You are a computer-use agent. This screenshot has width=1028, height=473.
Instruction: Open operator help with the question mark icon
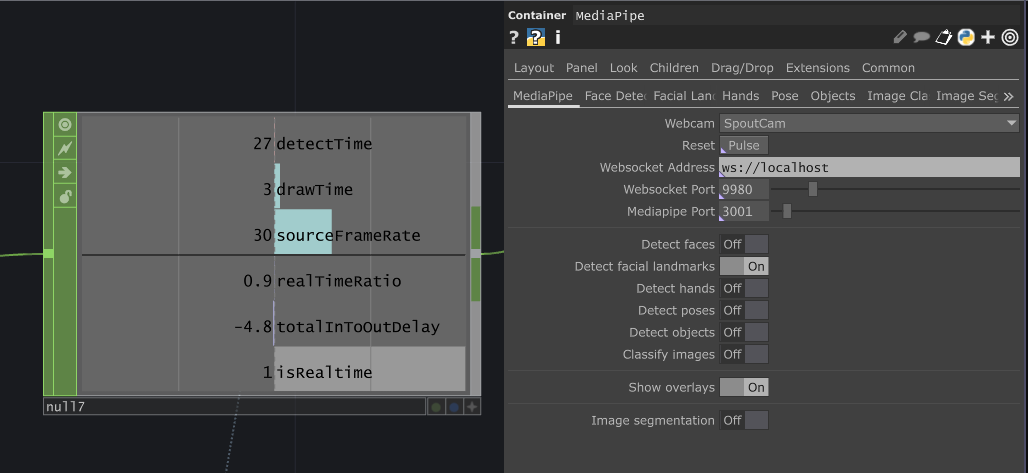click(x=514, y=37)
